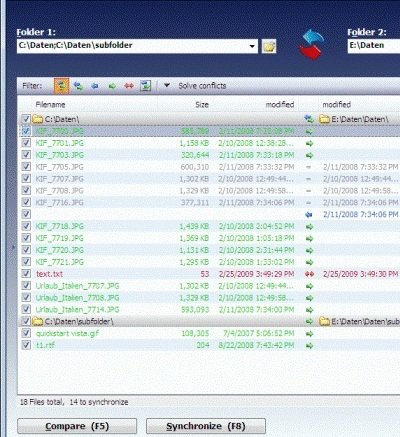This screenshot has width=400, height=437.
Task: Open the dropdown arrow beside Solve conflicts
Action: [167, 86]
